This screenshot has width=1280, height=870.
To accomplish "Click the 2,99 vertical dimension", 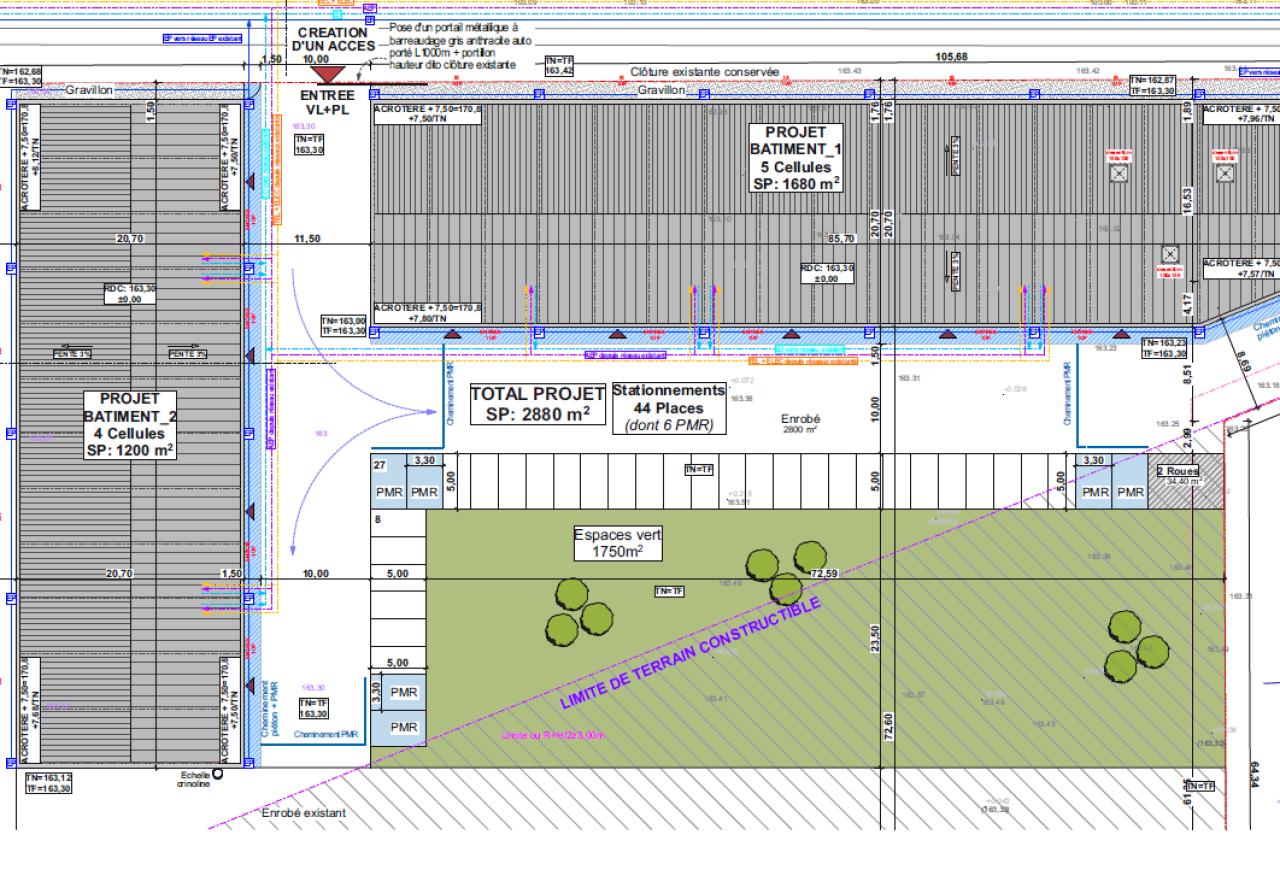I will coord(1188,438).
